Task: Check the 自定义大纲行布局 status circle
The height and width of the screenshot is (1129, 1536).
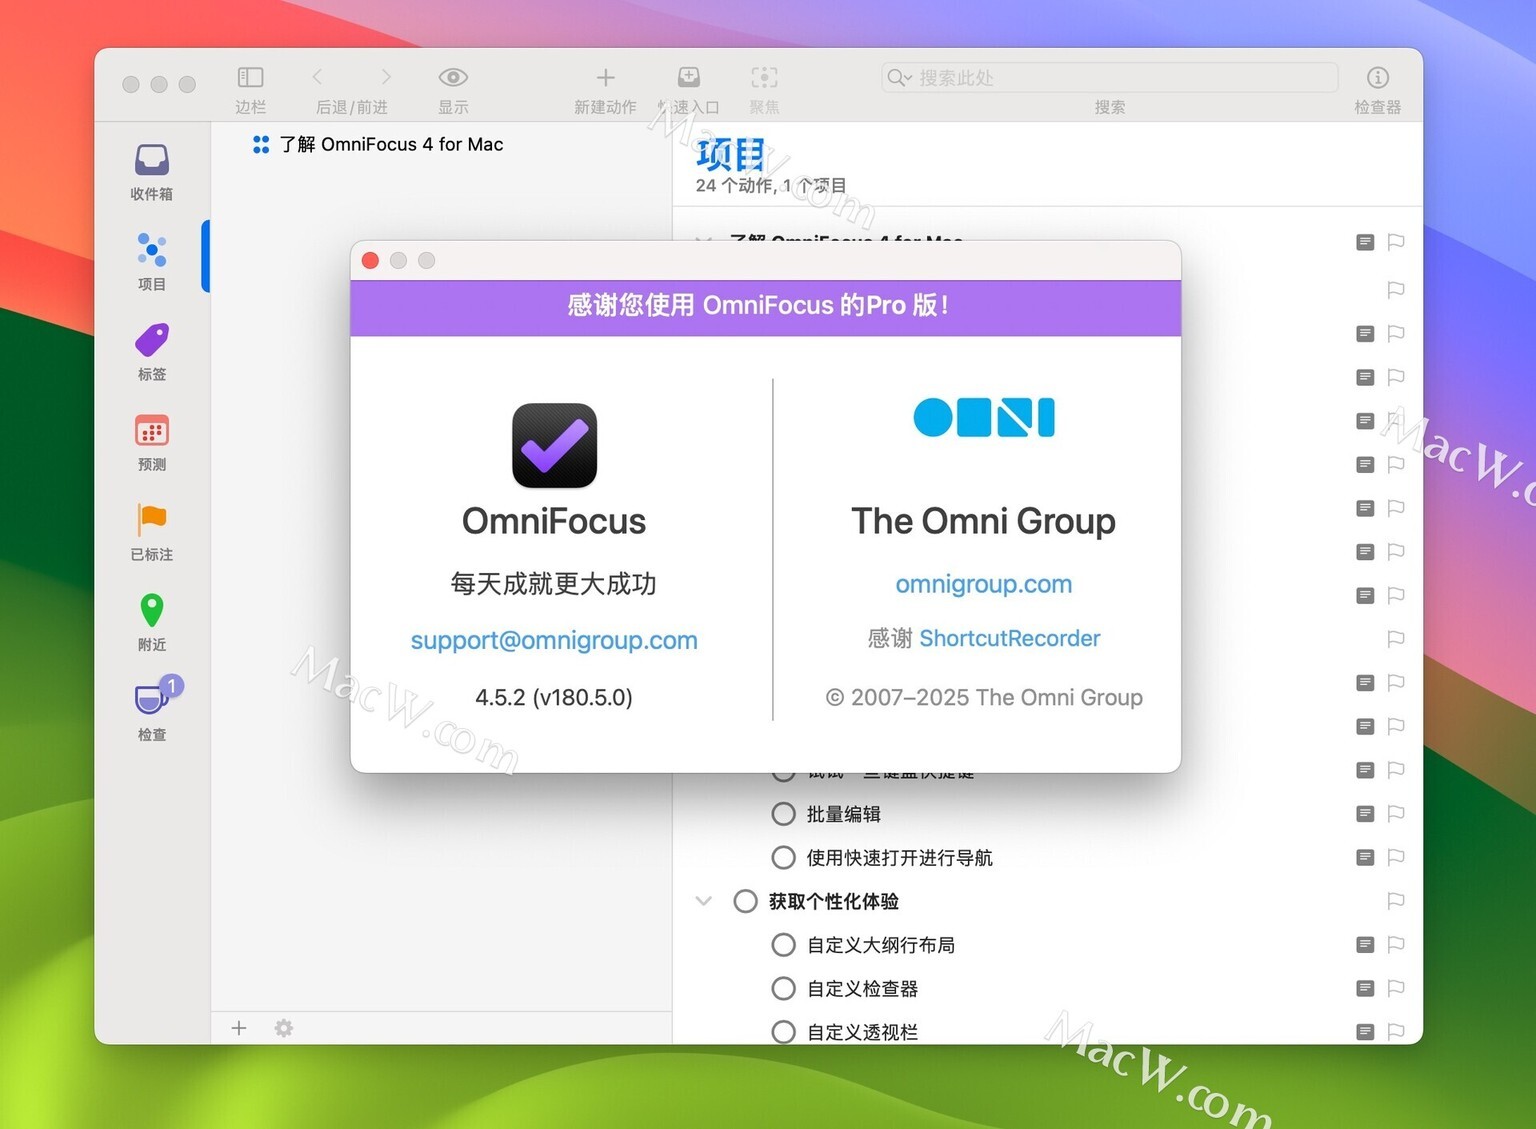Action: click(784, 945)
